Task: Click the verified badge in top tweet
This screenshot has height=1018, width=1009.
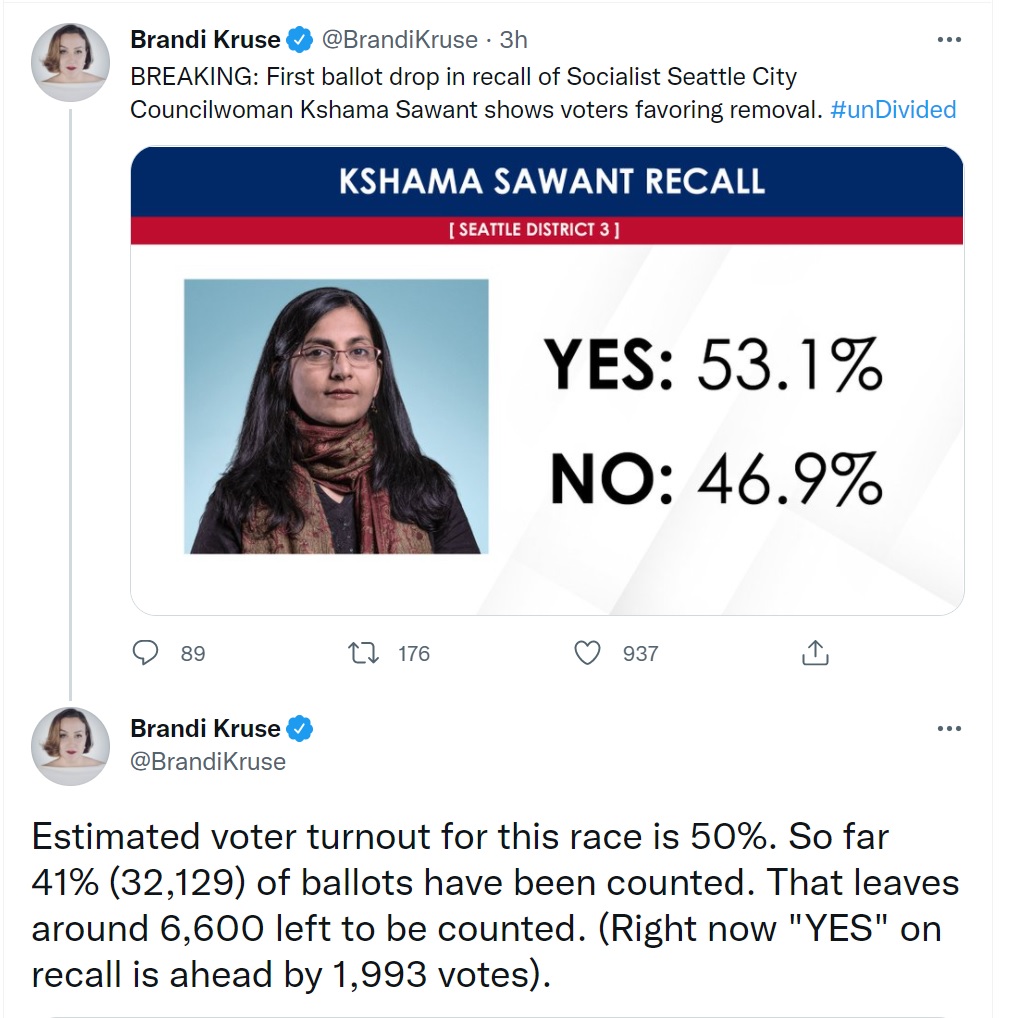Action: [299, 40]
